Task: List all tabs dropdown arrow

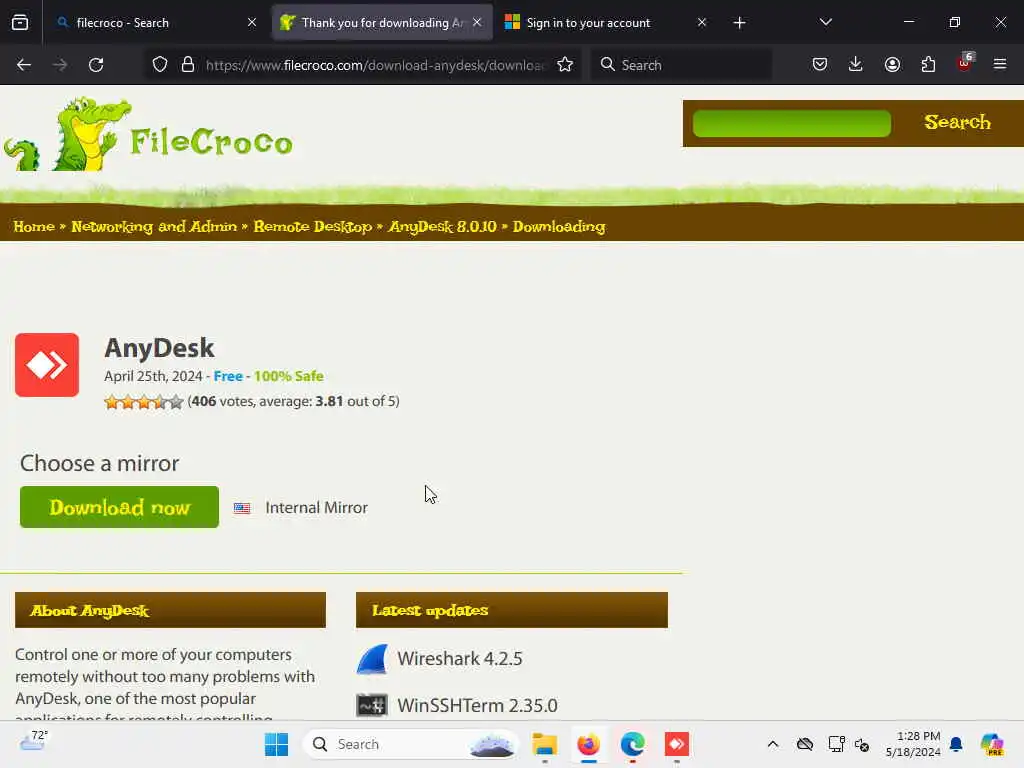Action: point(825,22)
